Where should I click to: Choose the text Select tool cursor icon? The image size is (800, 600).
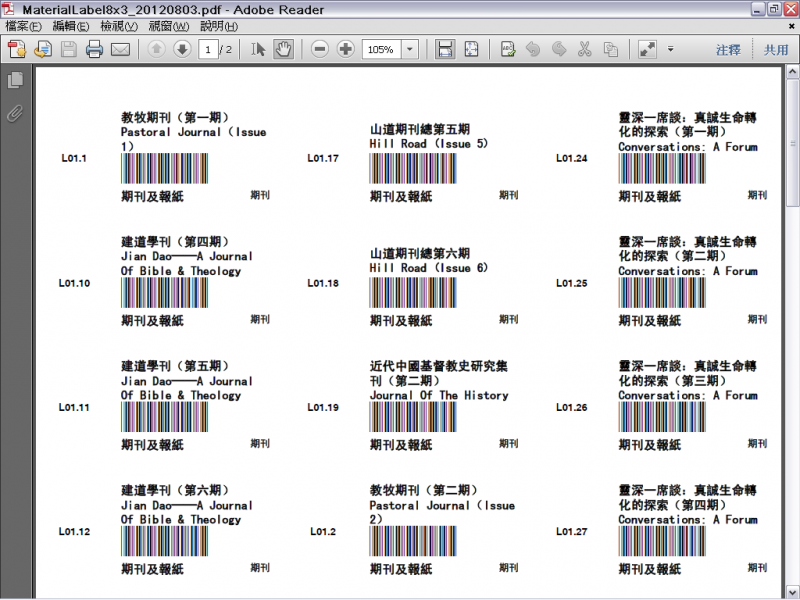click(258, 49)
